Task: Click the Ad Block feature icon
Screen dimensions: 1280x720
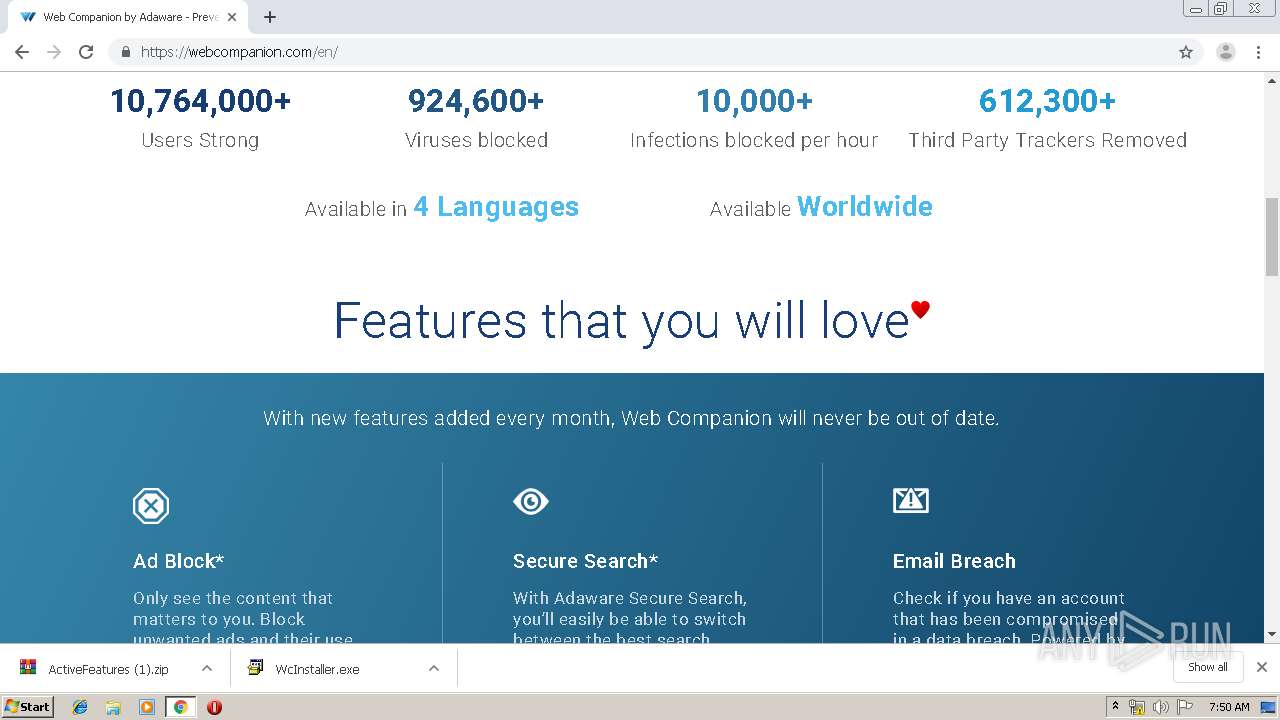Action: tap(151, 506)
